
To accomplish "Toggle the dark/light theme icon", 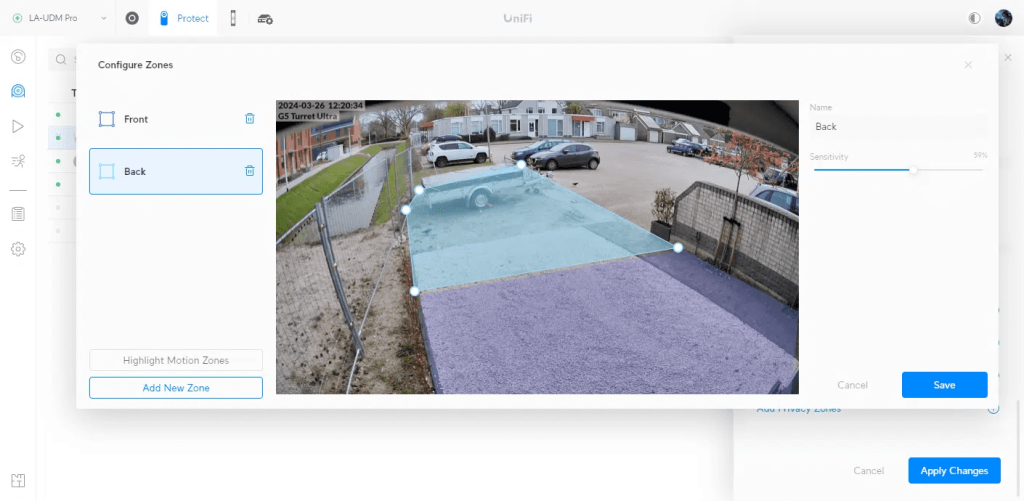I will click(975, 19).
